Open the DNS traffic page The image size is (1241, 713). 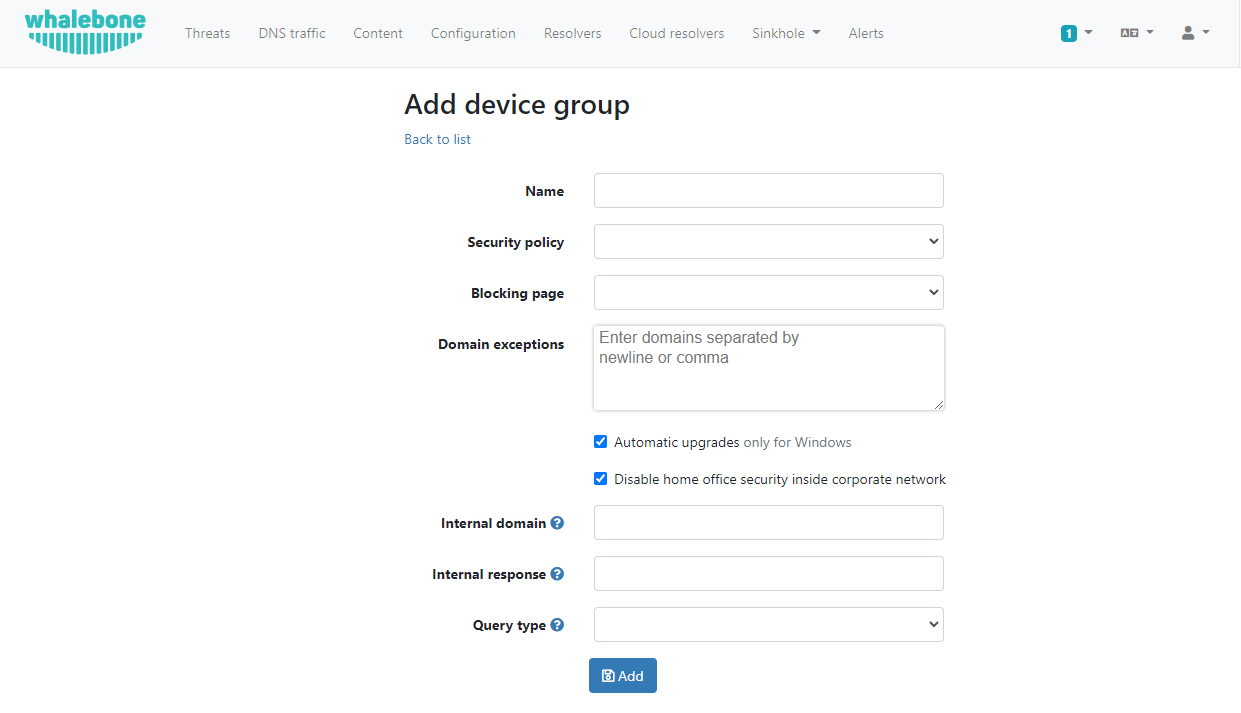292,33
